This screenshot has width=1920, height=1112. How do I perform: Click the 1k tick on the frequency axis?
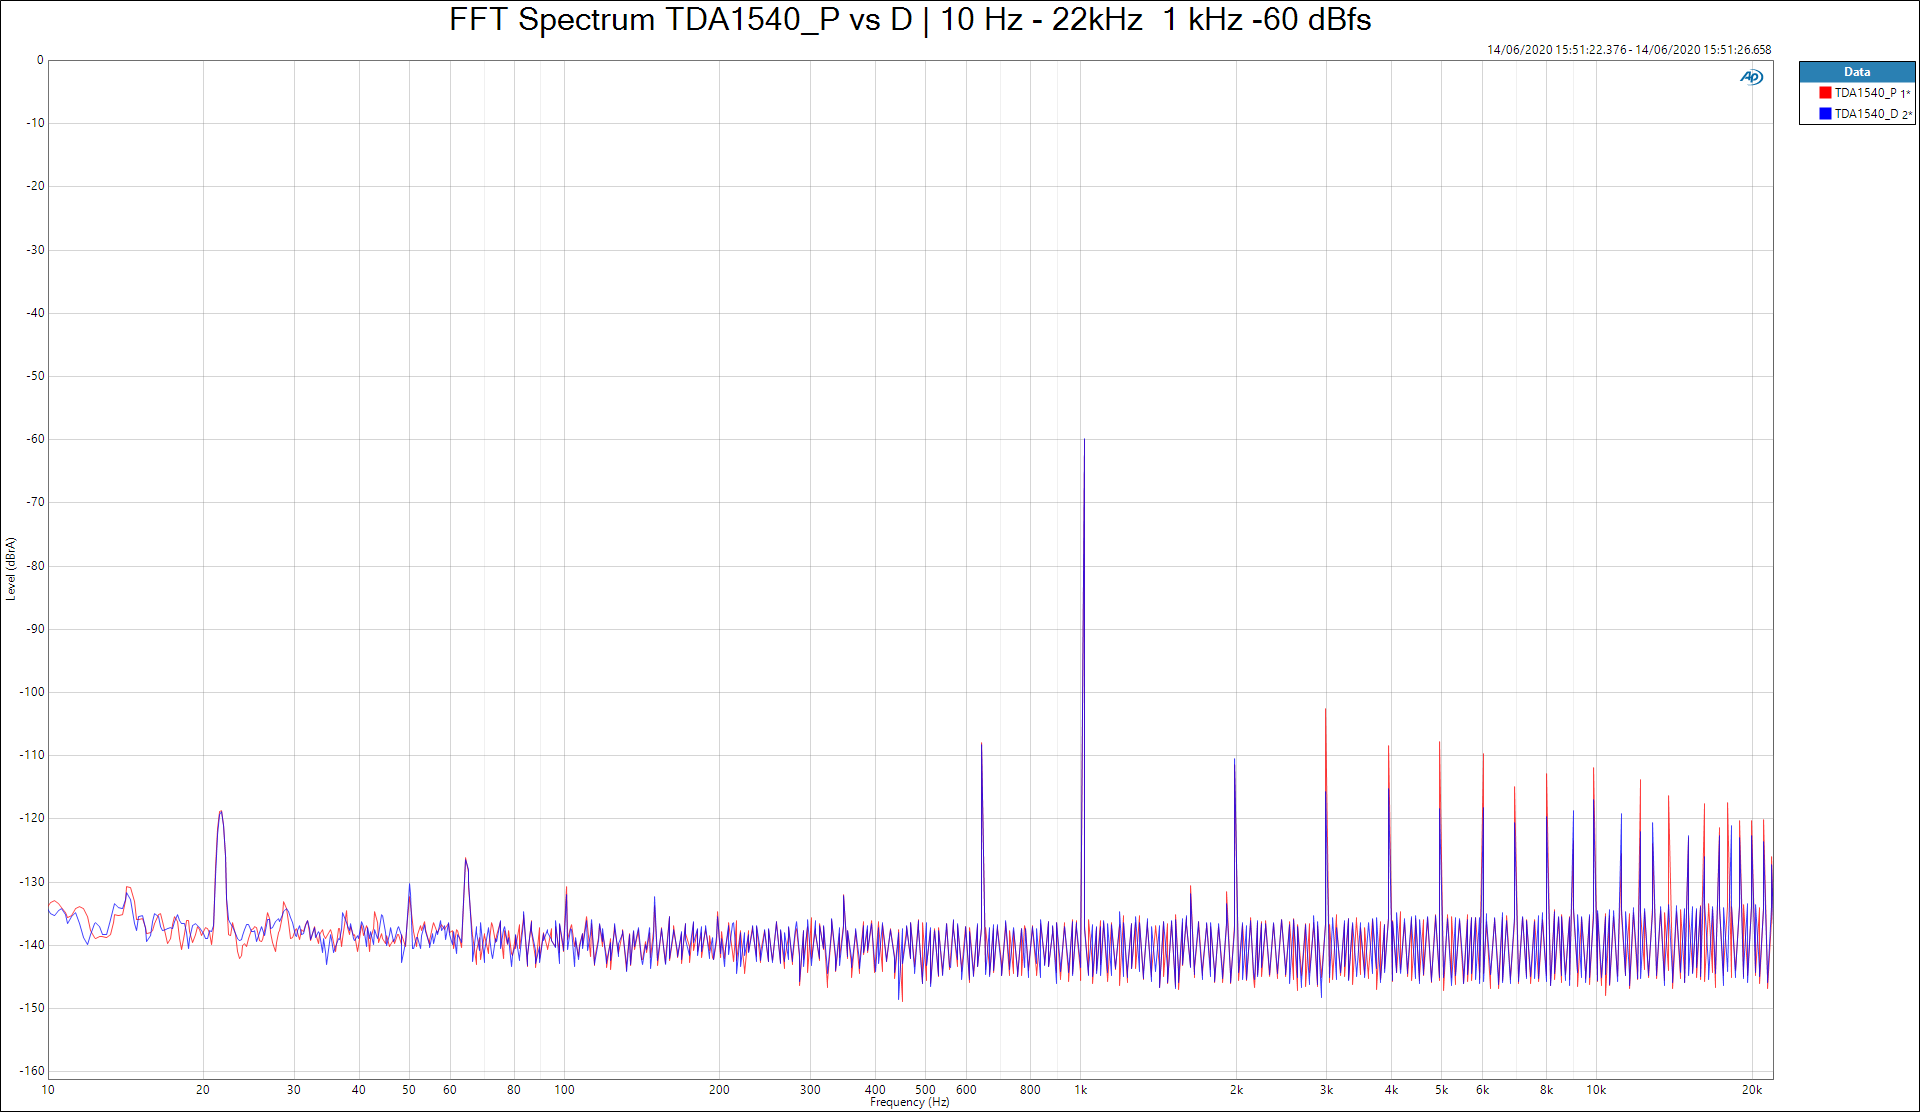pos(1081,1090)
